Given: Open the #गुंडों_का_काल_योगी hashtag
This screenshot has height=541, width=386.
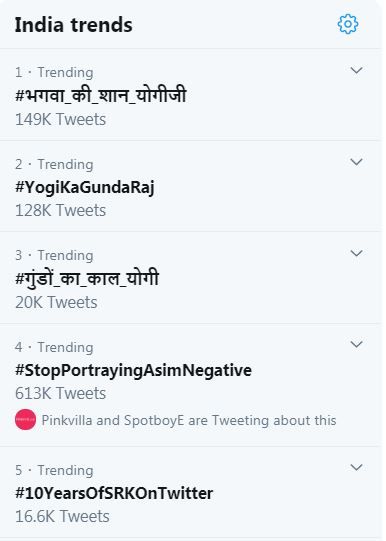Looking at the screenshot, I should click(87, 278).
